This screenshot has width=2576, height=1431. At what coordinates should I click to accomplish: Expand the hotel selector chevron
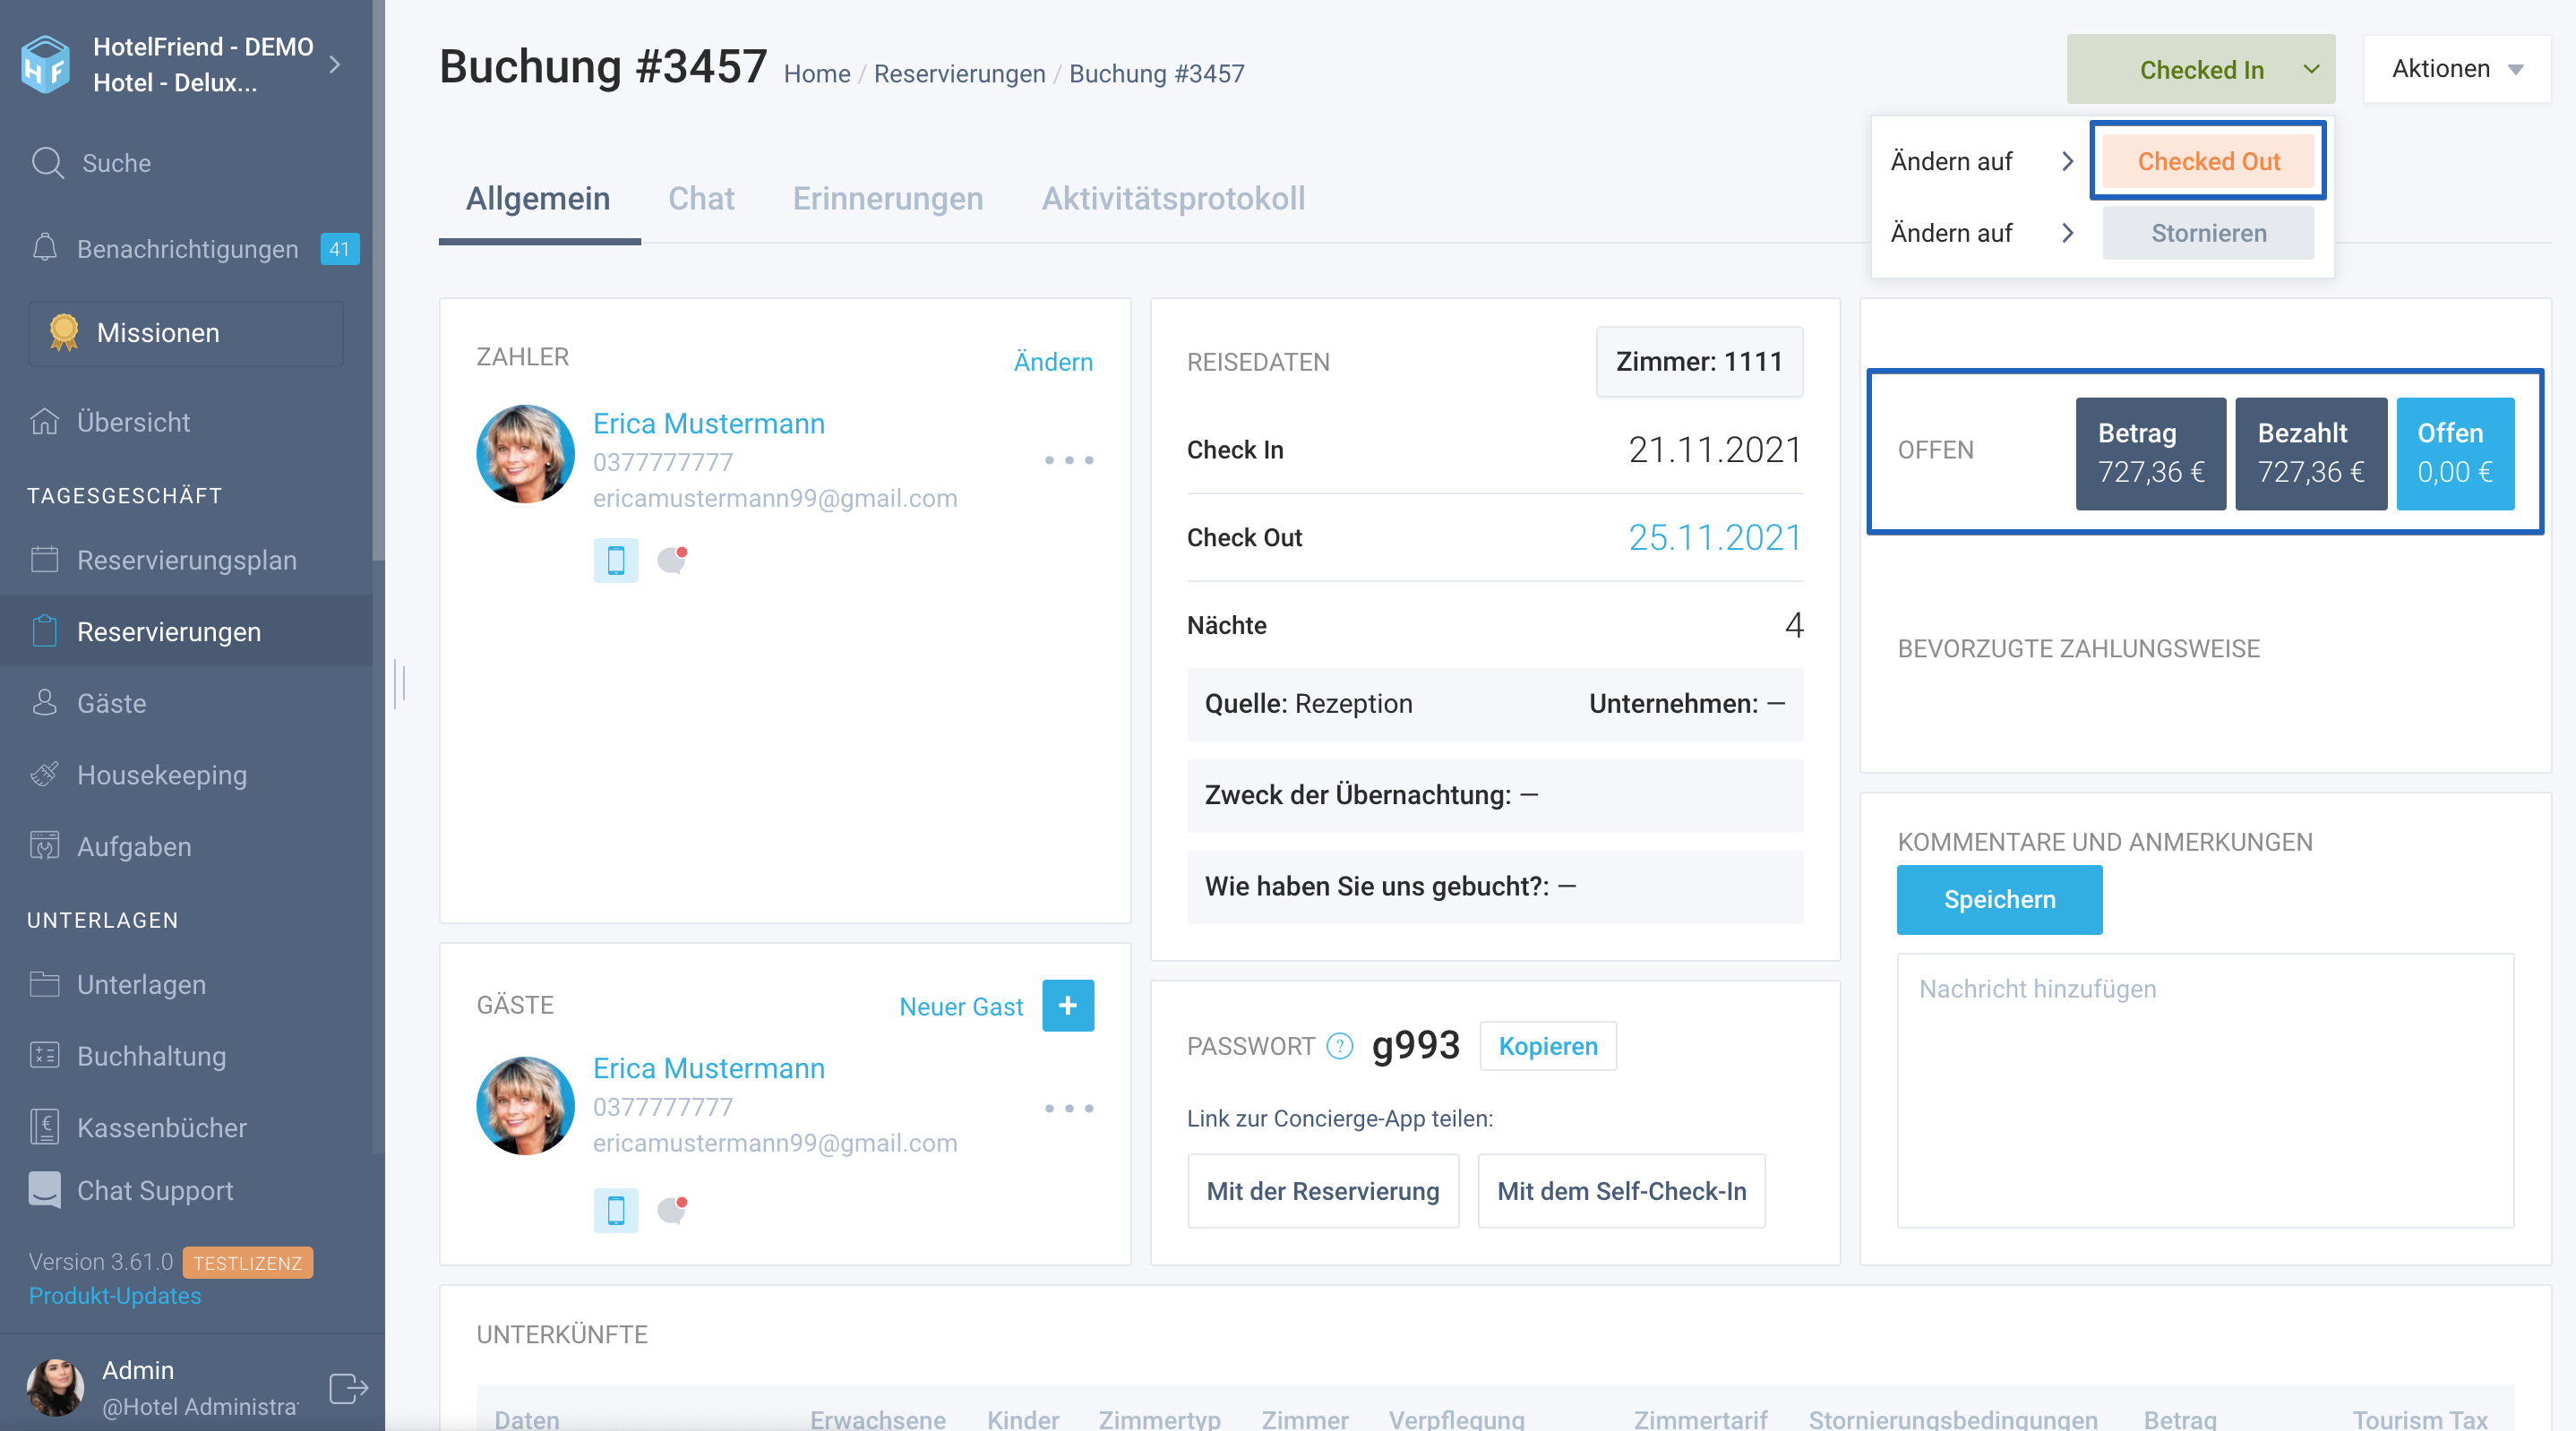335,65
